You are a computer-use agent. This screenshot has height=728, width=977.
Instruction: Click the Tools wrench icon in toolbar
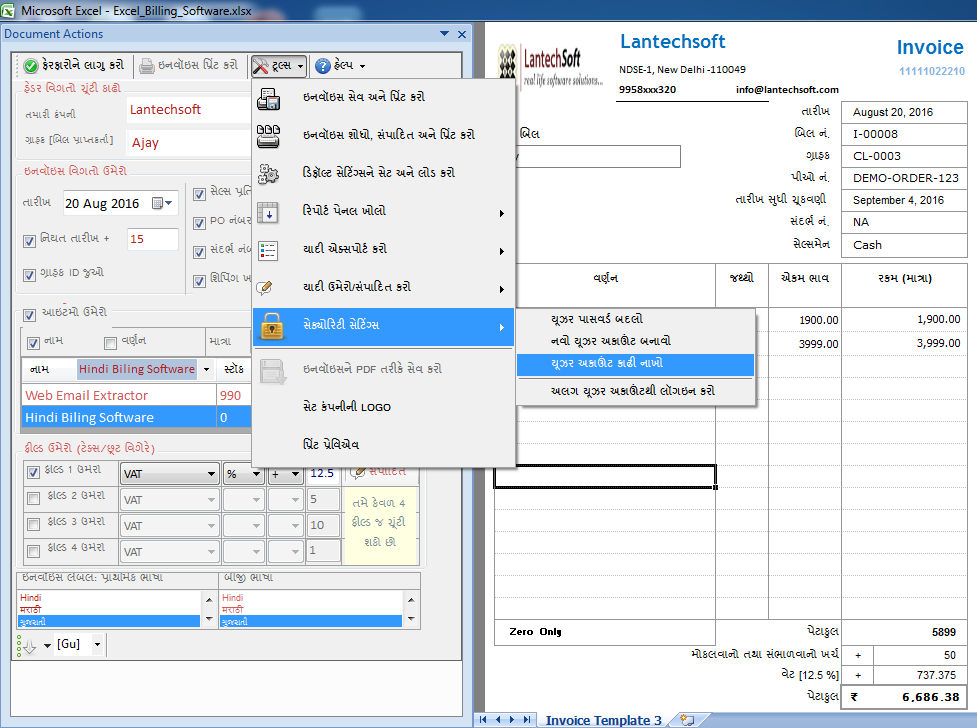tap(260, 65)
